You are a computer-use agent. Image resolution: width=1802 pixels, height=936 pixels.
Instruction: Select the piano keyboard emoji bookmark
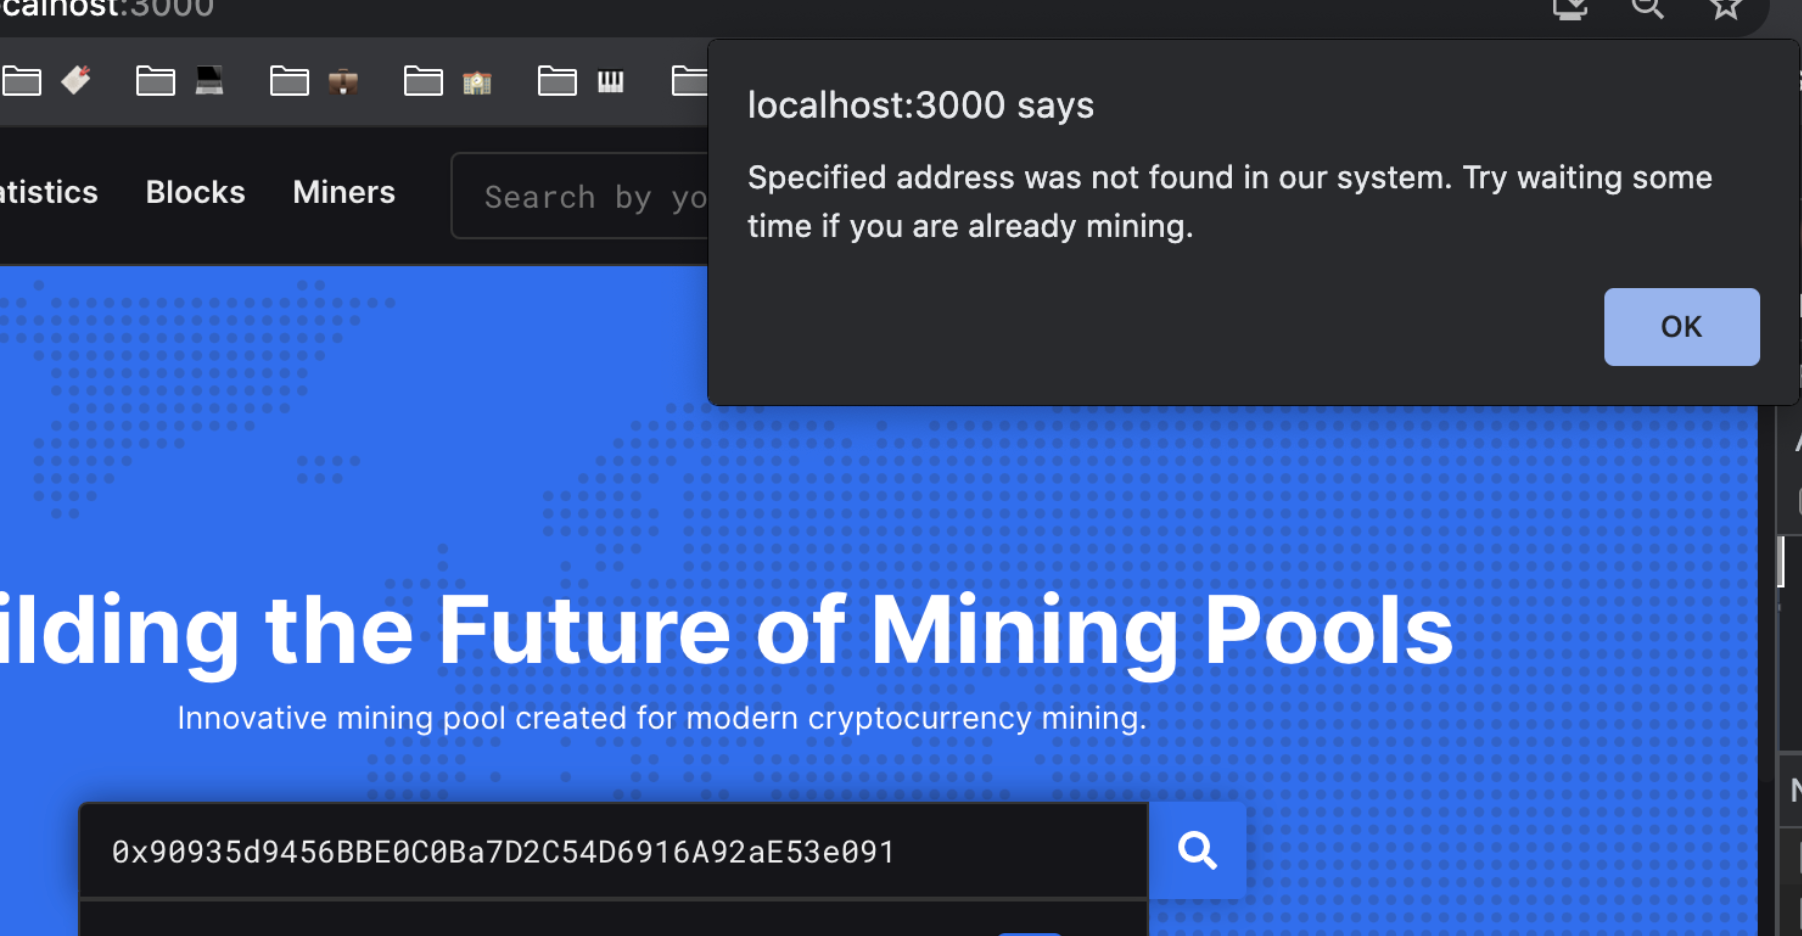click(x=611, y=82)
